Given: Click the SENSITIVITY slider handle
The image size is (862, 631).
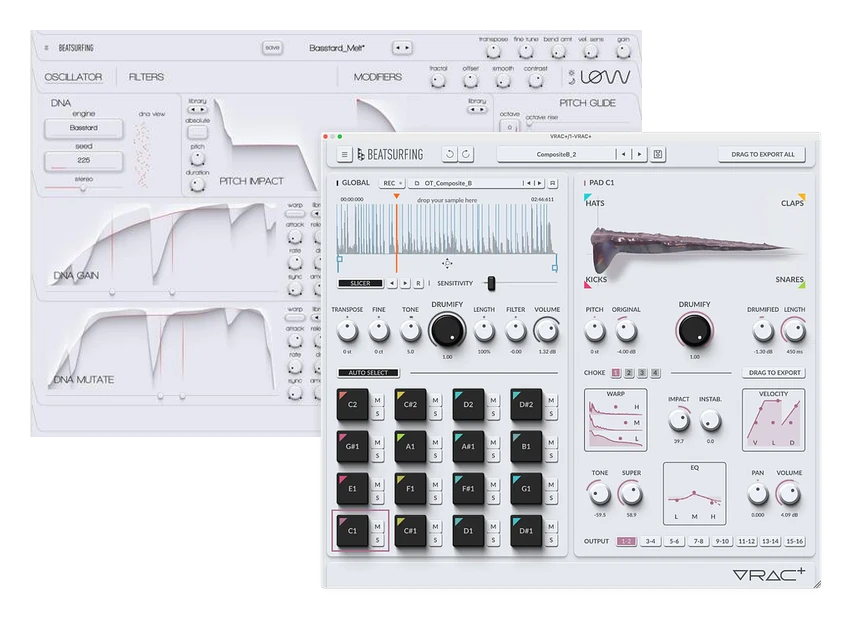Looking at the screenshot, I should click(491, 283).
